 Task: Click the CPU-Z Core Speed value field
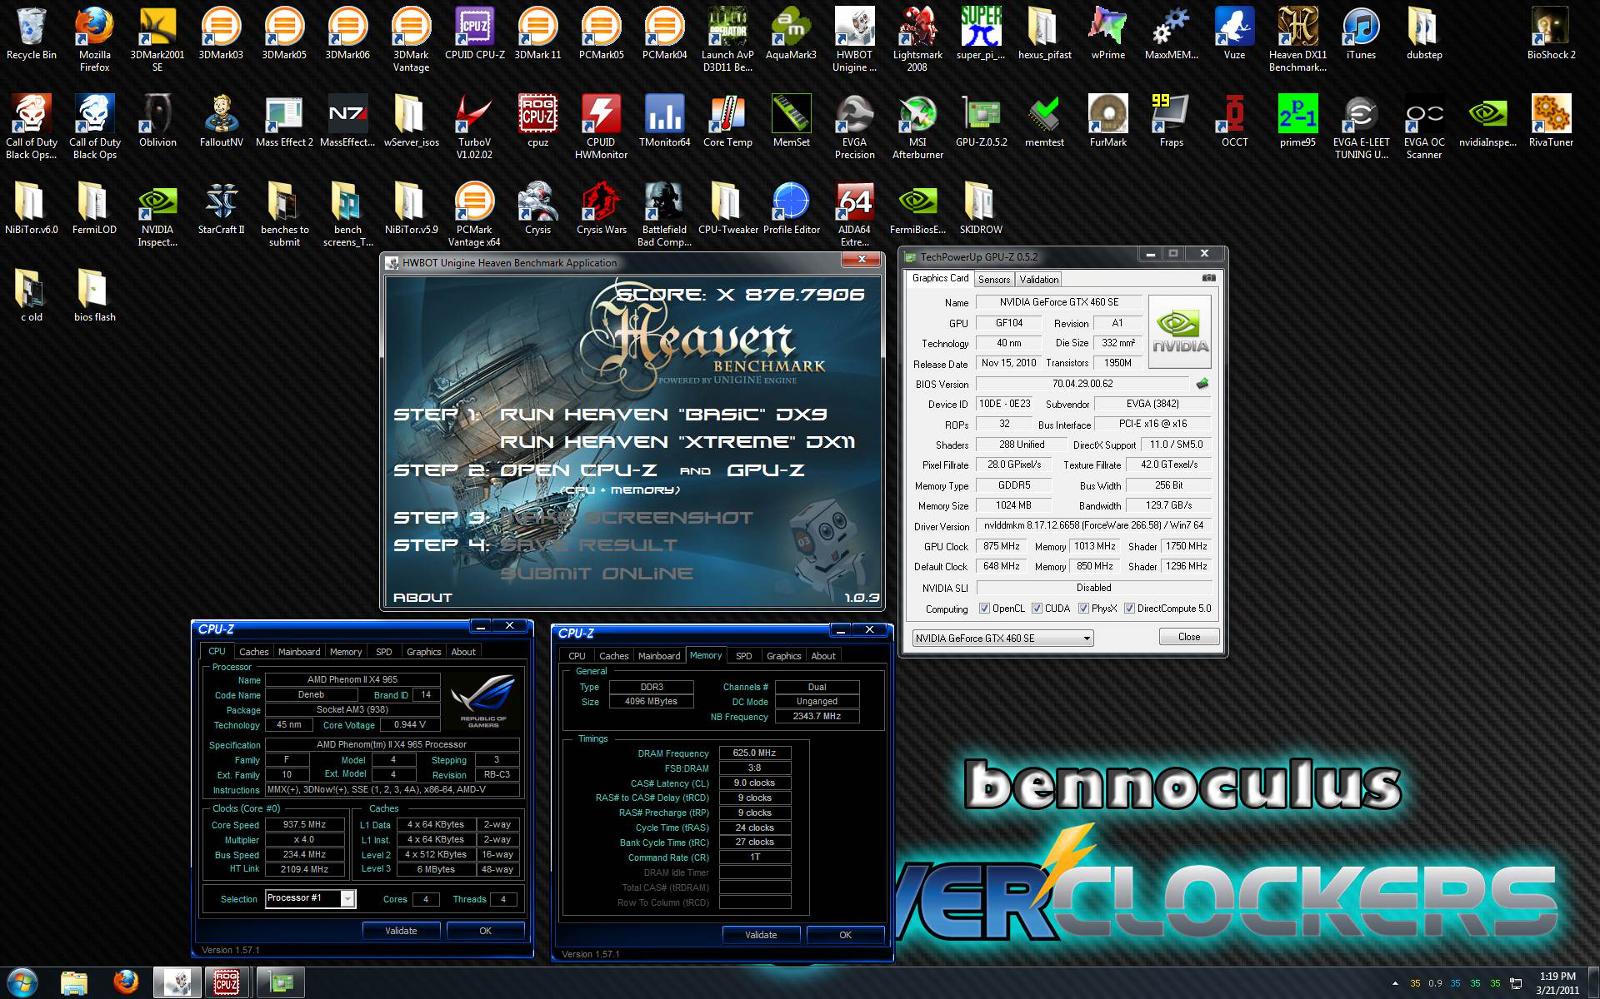[x=304, y=825]
